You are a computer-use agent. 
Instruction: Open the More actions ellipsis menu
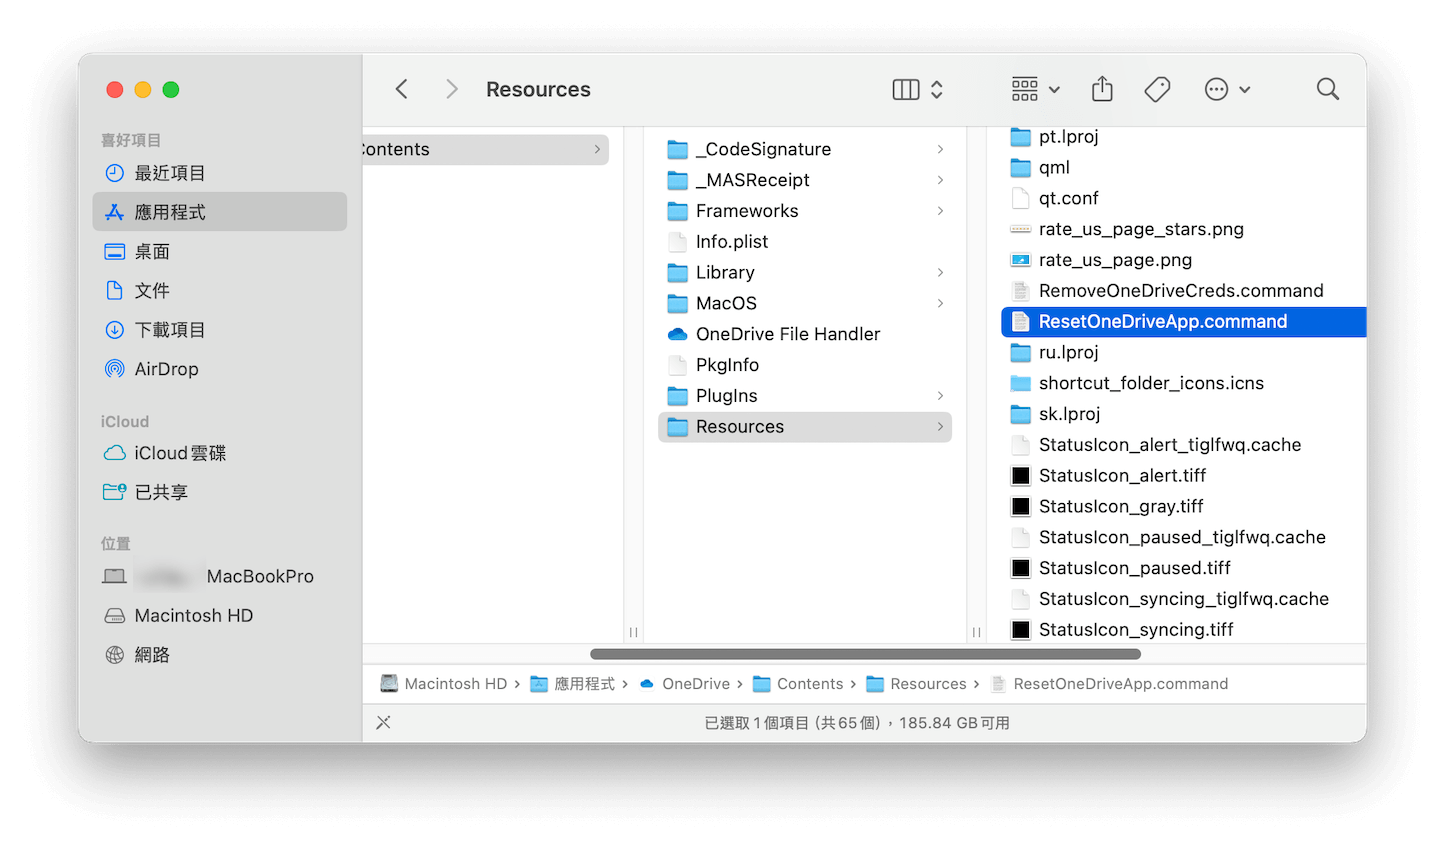tap(1227, 89)
